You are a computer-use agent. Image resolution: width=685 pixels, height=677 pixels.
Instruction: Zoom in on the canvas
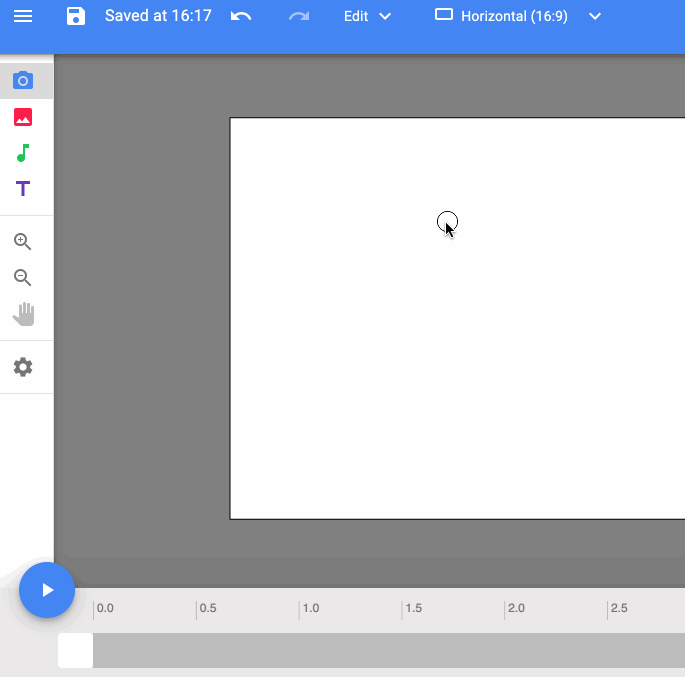pyautogui.click(x=22, y=241)
